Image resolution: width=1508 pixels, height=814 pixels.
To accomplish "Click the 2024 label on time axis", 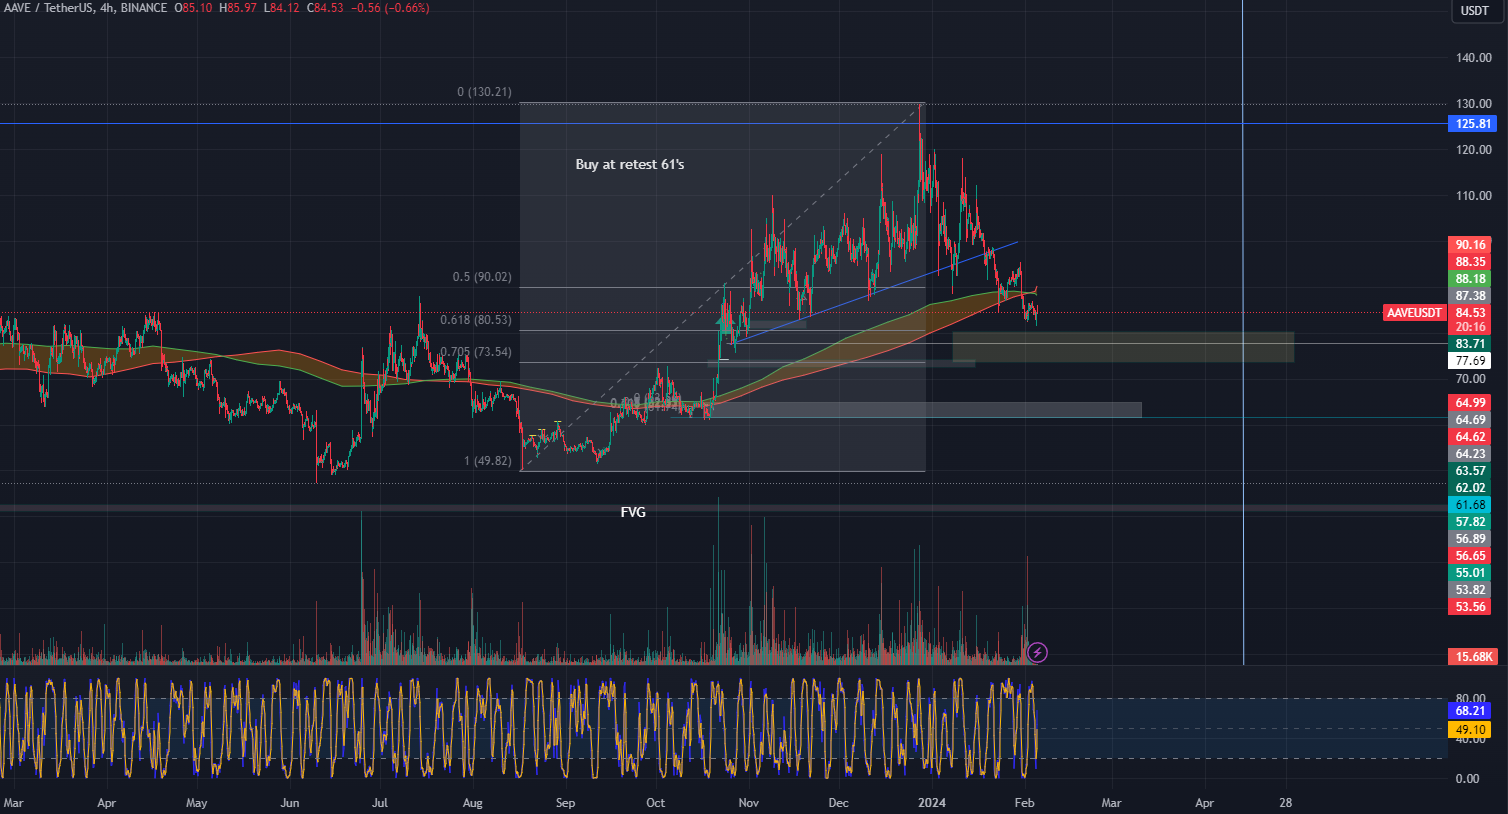I will (x=932, y=803).
